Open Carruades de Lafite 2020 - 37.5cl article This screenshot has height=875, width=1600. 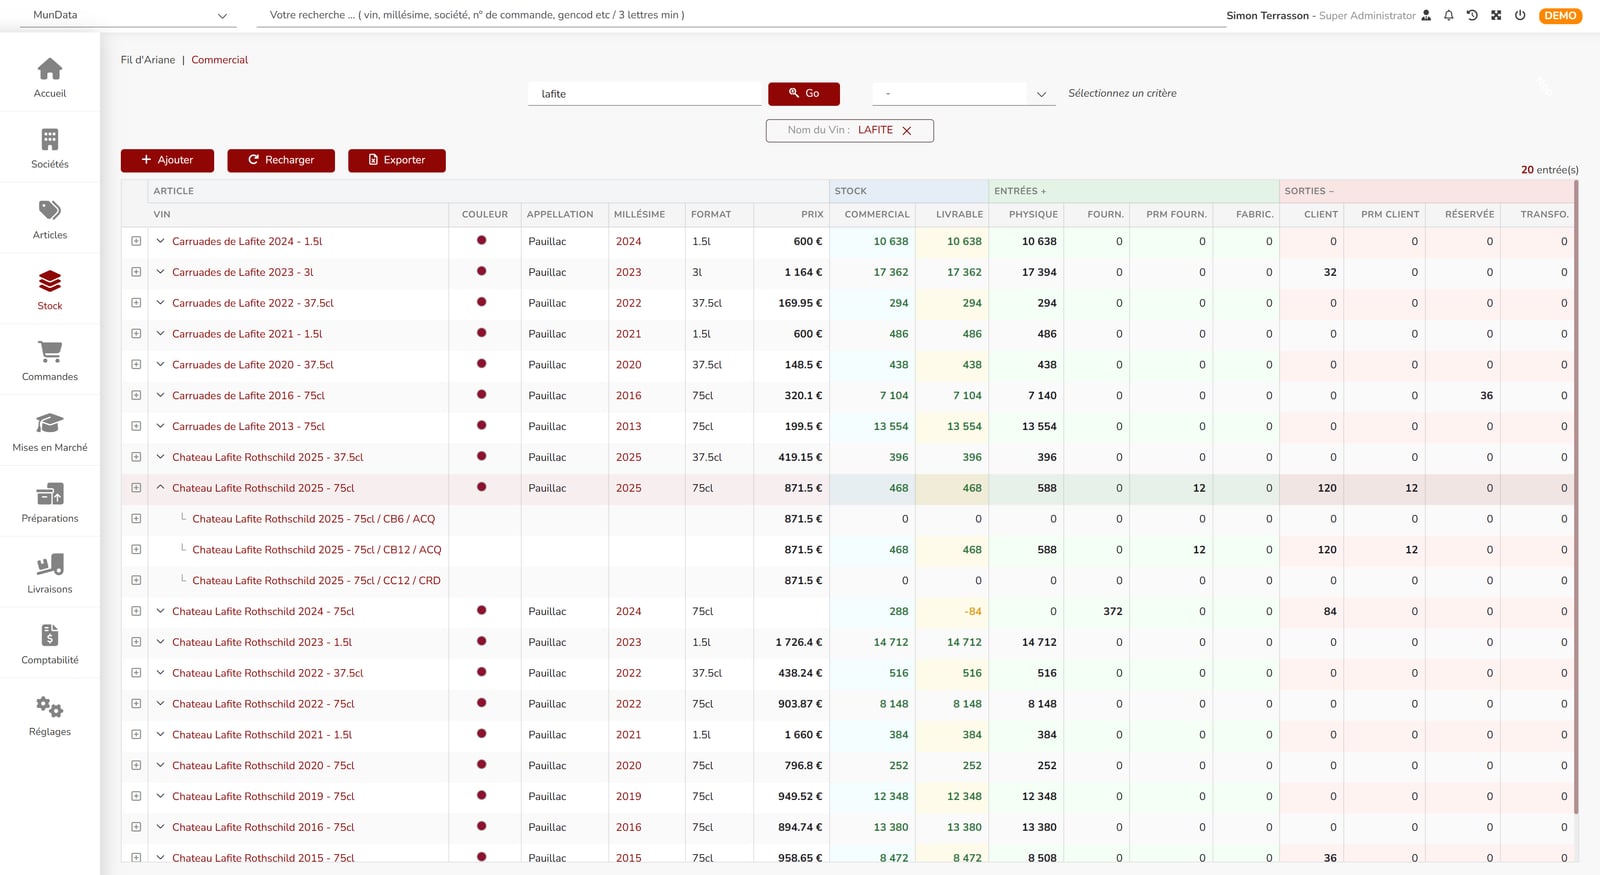click(253, 365)
